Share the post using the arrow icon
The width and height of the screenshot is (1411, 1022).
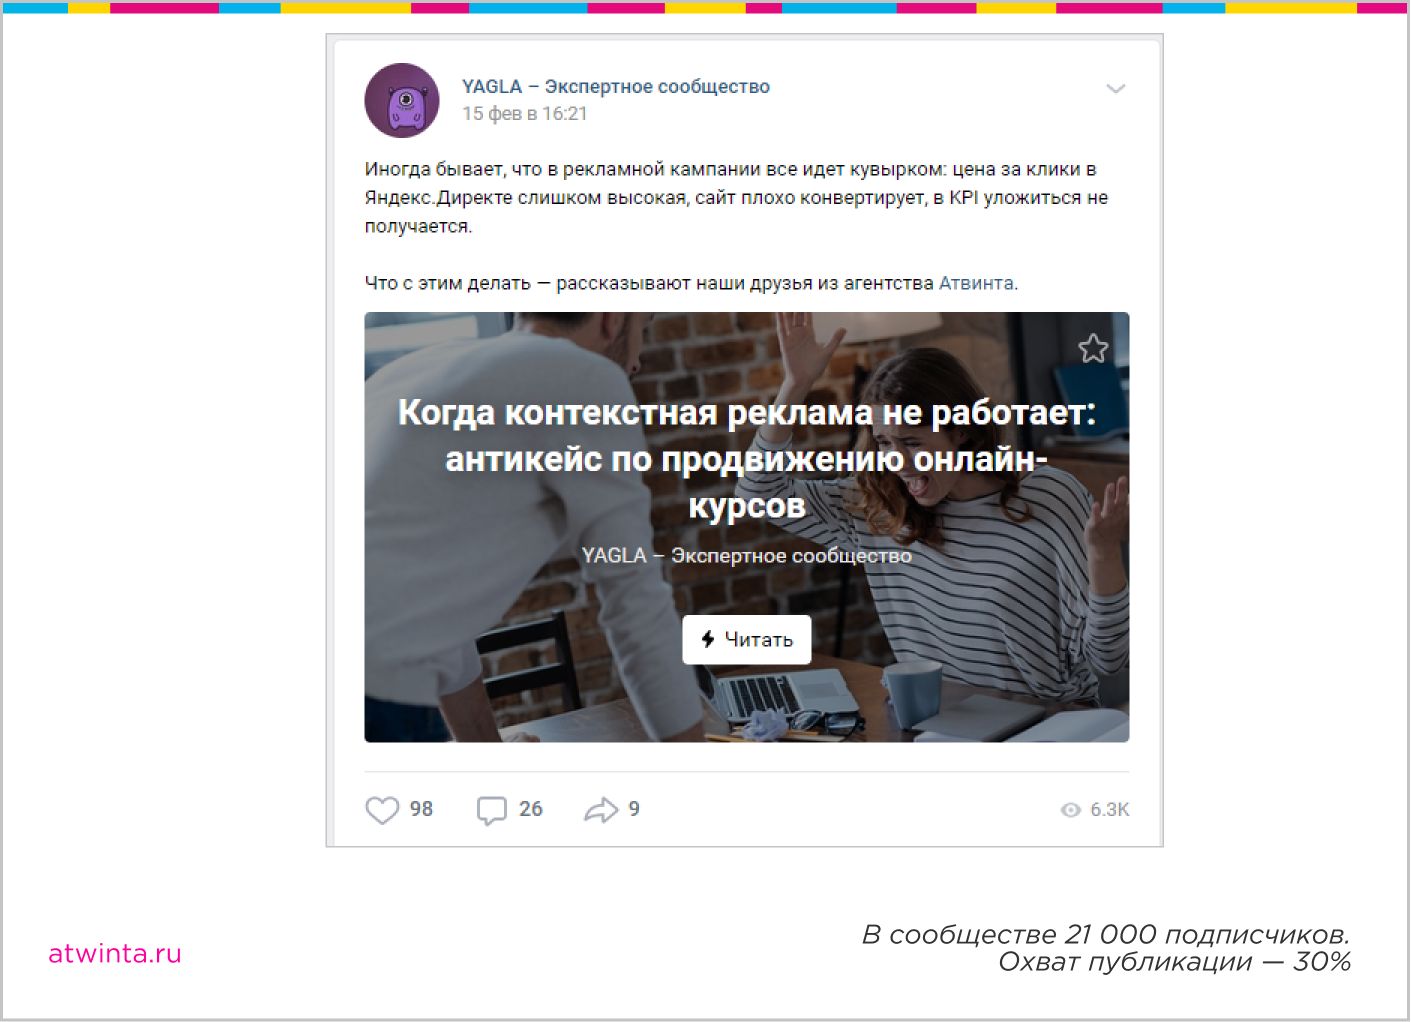click(601, 810)
